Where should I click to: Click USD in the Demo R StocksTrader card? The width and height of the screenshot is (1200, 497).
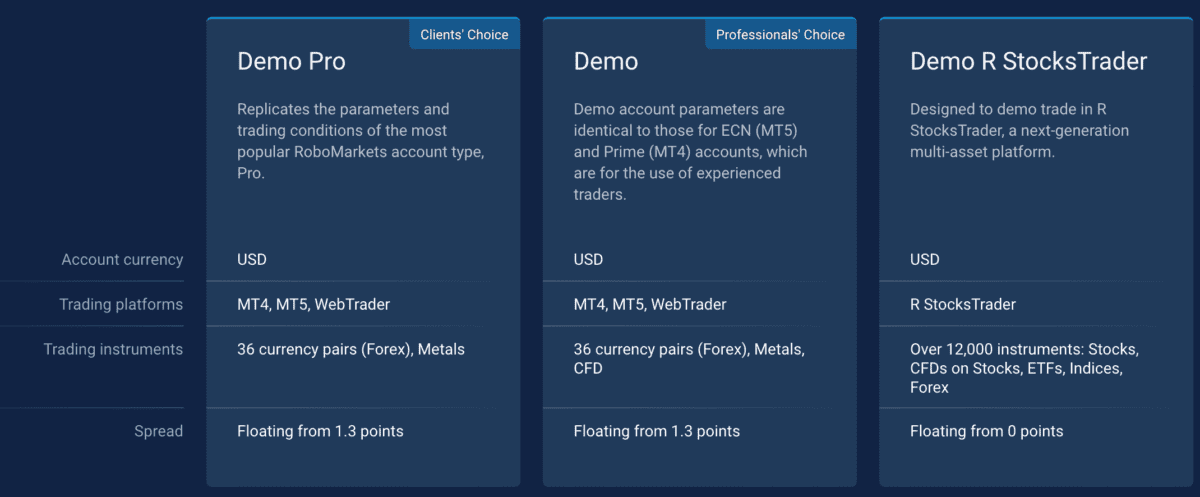coord(925,260)
